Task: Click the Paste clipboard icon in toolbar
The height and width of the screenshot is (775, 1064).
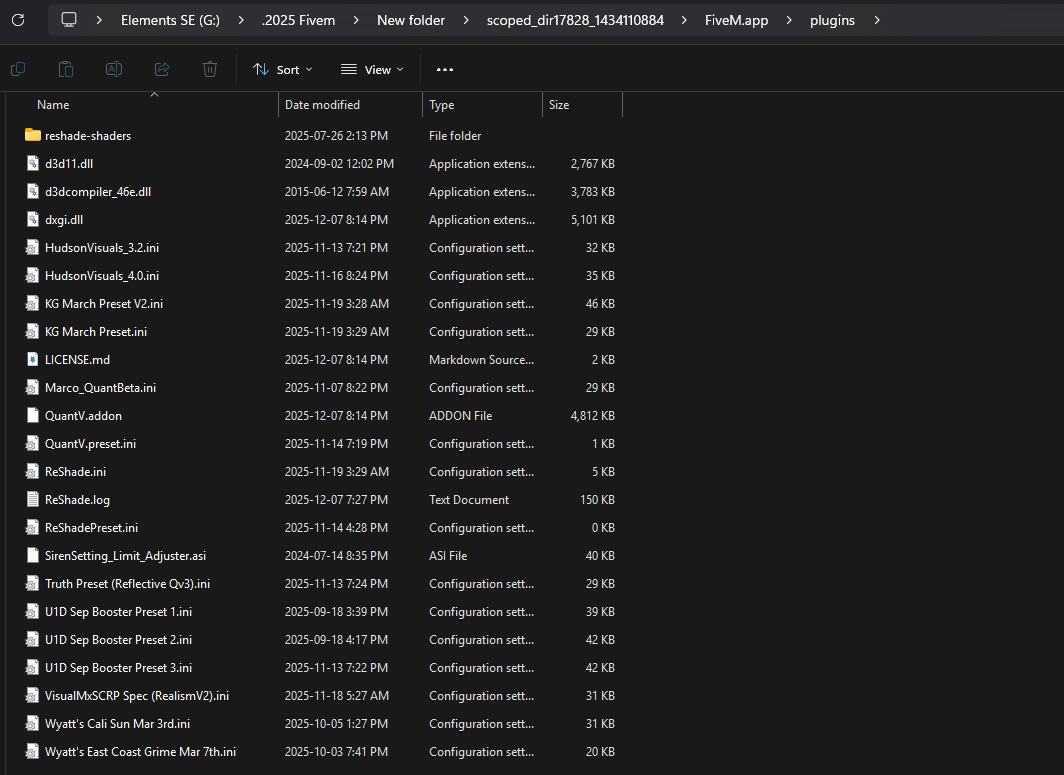Action: coord(66,69)
